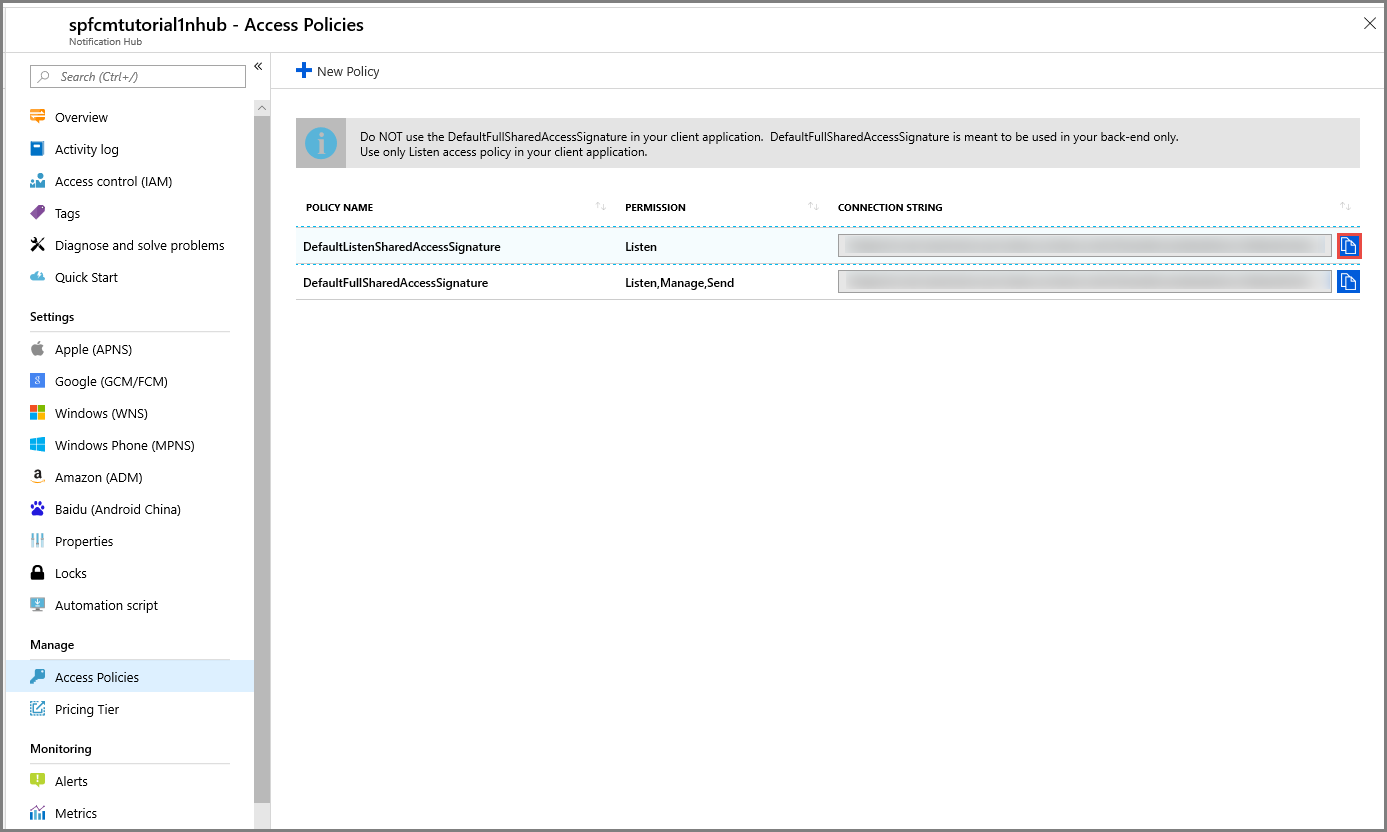Copy the DefaultFullSharedAccessSignature connection string
This screenshot has height=832, width=1387.
pyautogui.click(x=1348, y=282)
